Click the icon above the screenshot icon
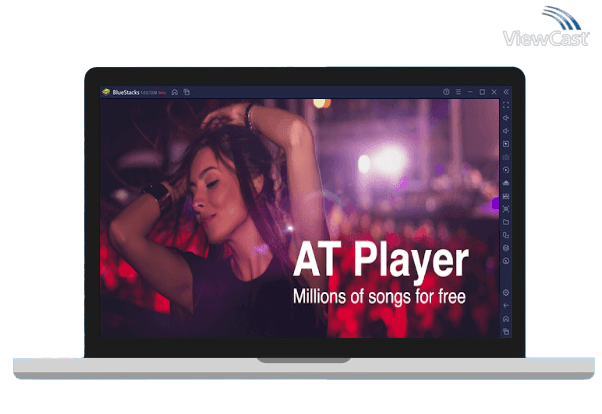The image size is (602, 414). pos(506,196)
